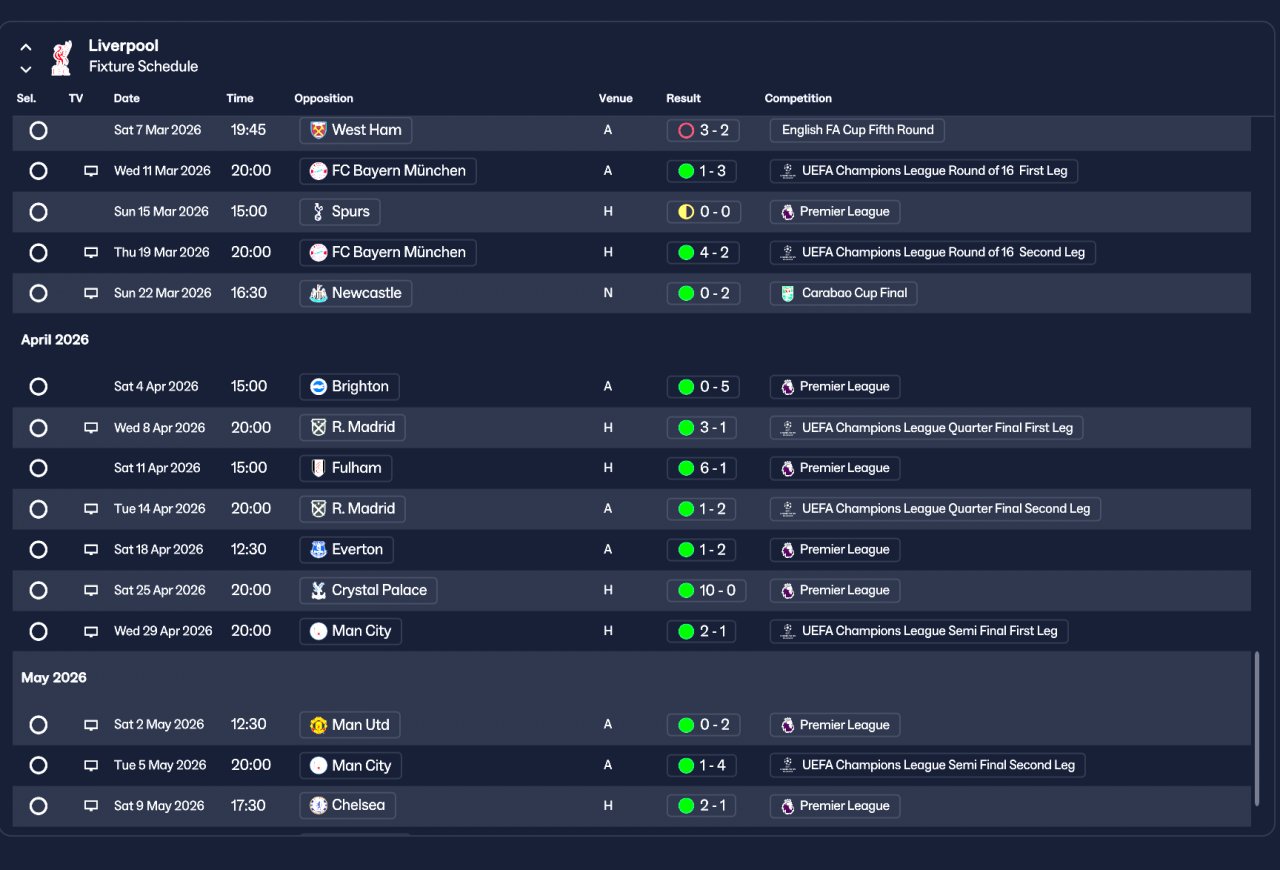1280x870 pixels.
Task: Click the Man Utd club badge icon
Action: tap(318, 724)
